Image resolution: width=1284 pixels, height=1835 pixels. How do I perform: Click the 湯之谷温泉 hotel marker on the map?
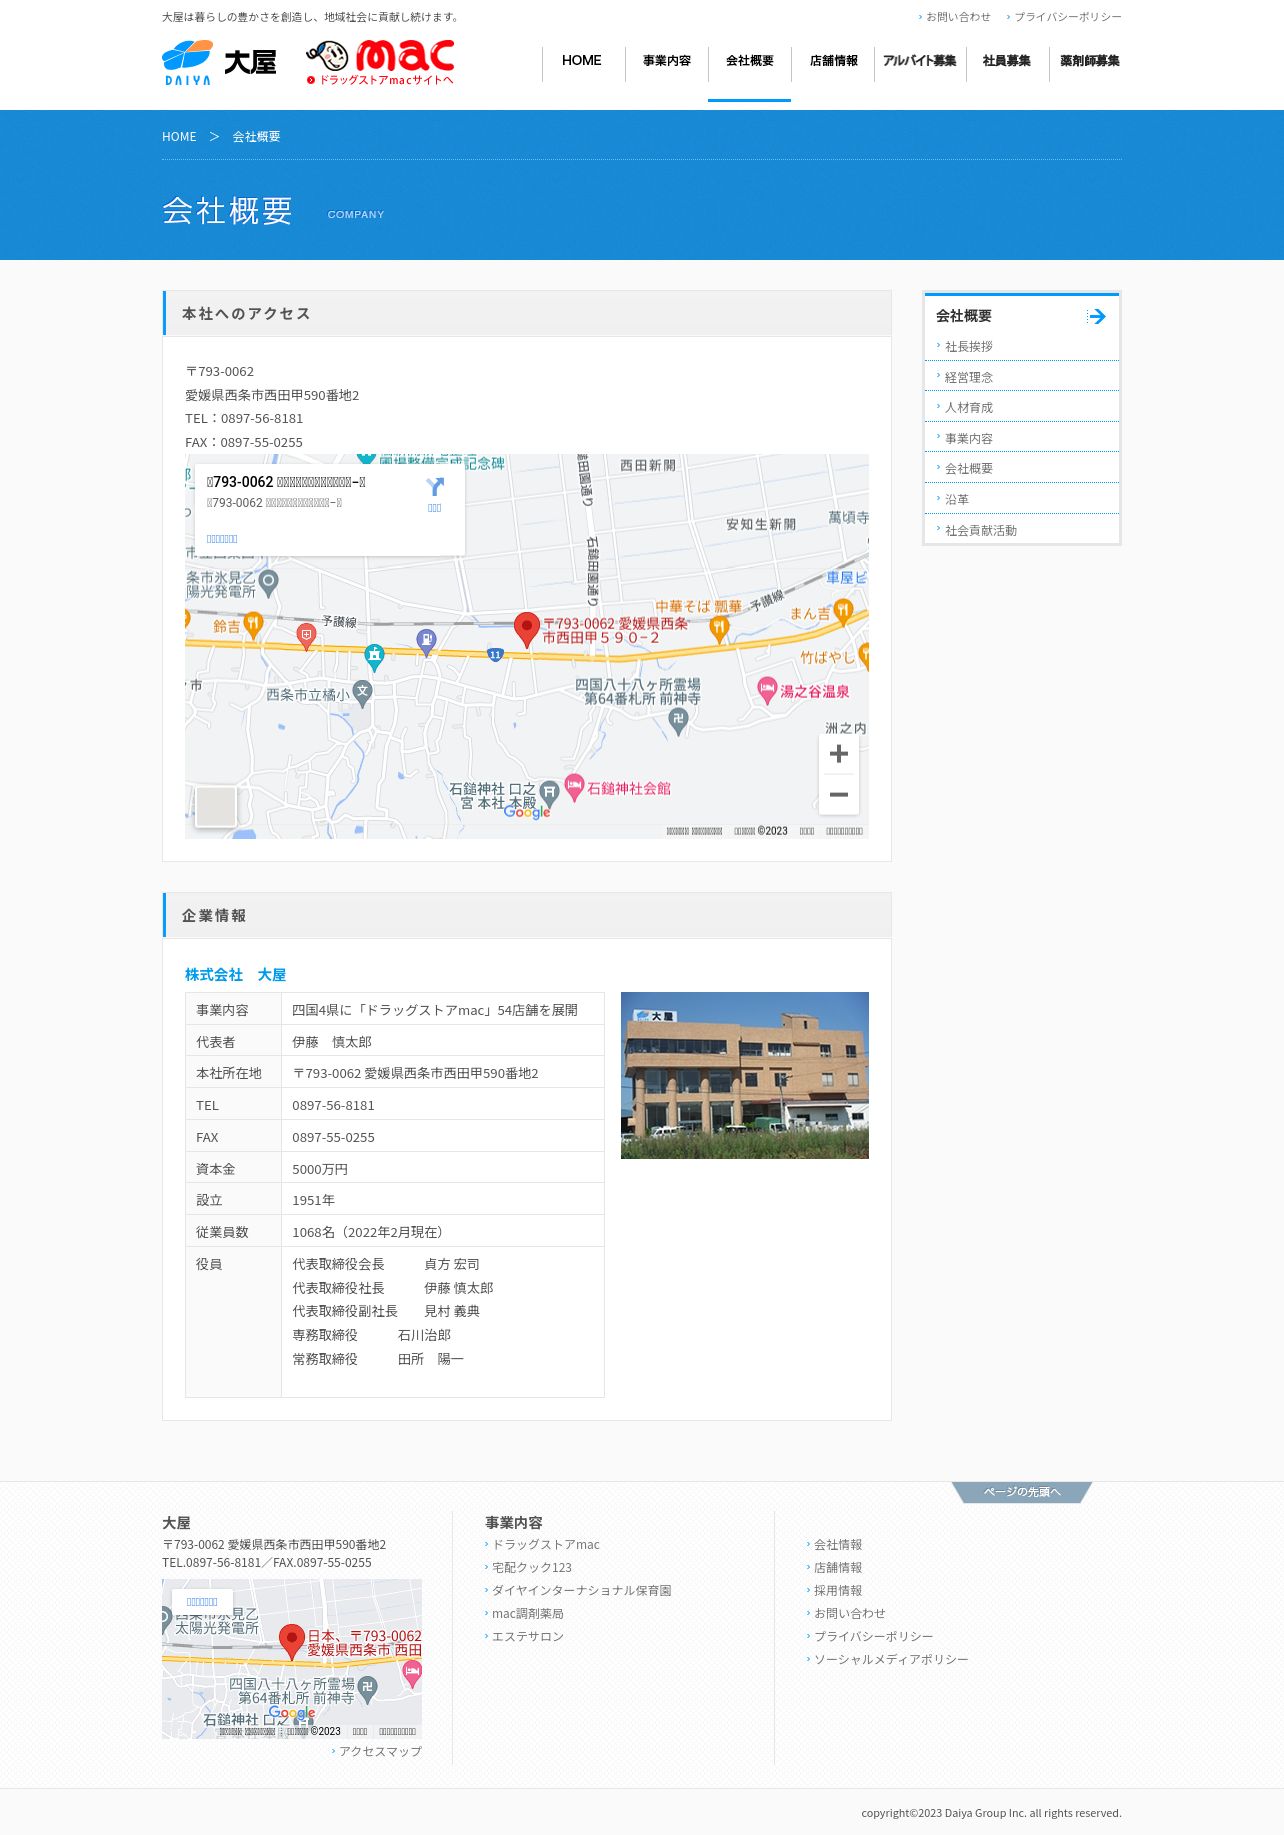tap(767, 689)
